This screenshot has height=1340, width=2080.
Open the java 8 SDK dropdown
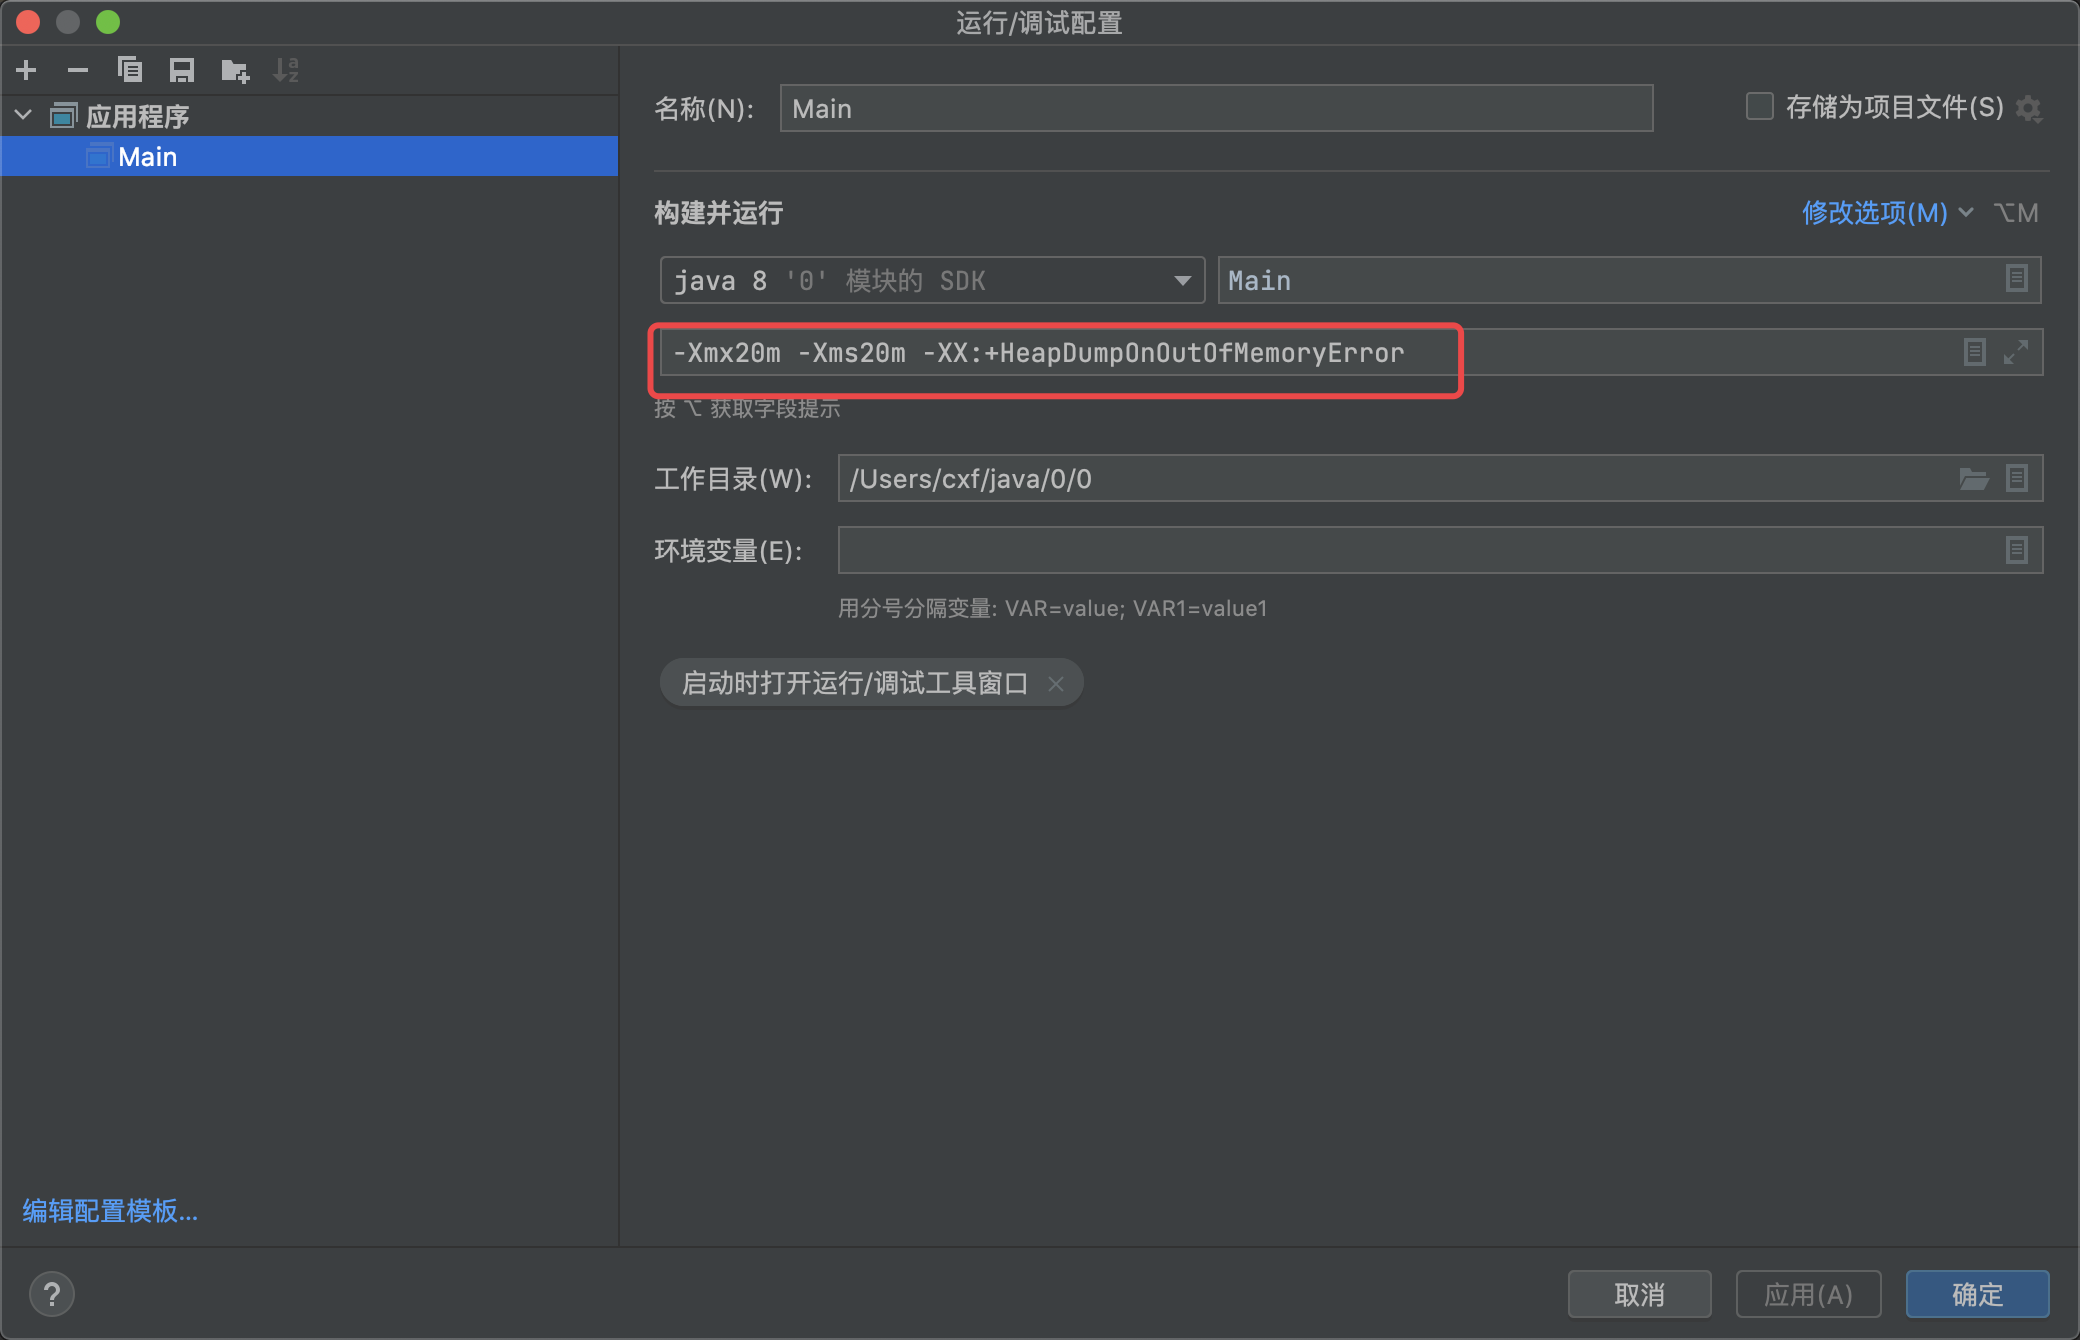point(932,280)
